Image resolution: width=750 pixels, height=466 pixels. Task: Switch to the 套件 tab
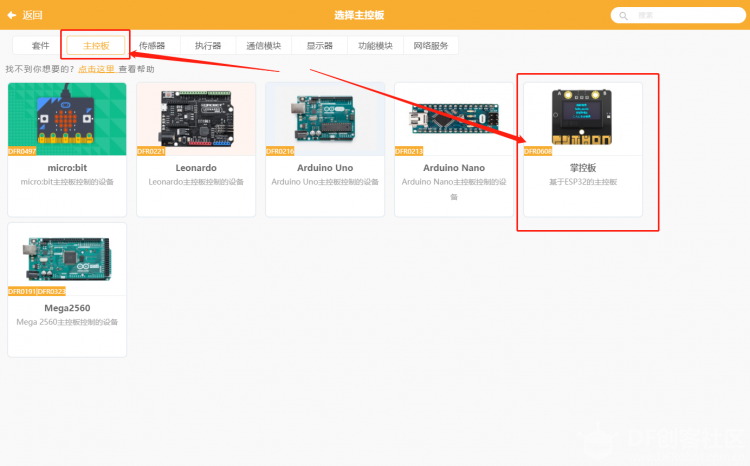tap(41, 46)
